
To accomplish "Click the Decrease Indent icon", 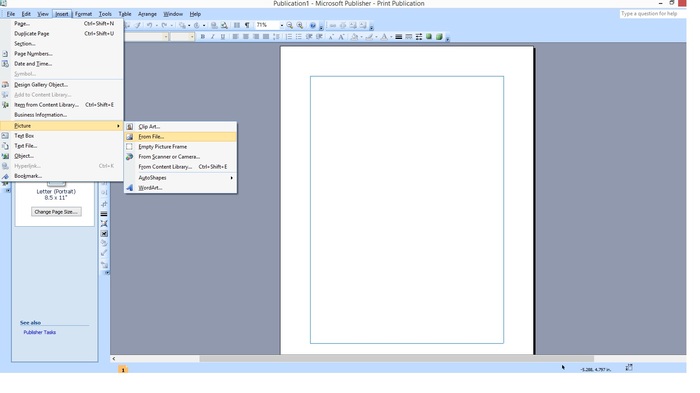I will pyautogui.click(x=309, y=37).
